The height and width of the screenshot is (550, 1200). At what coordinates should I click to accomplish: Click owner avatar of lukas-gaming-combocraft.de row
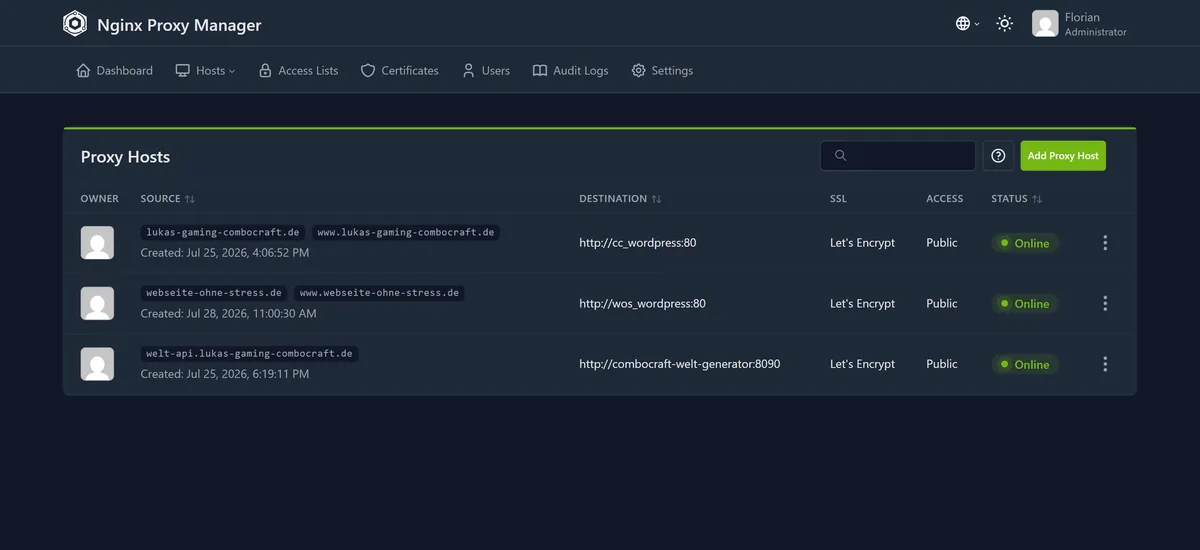coord(97,243)
